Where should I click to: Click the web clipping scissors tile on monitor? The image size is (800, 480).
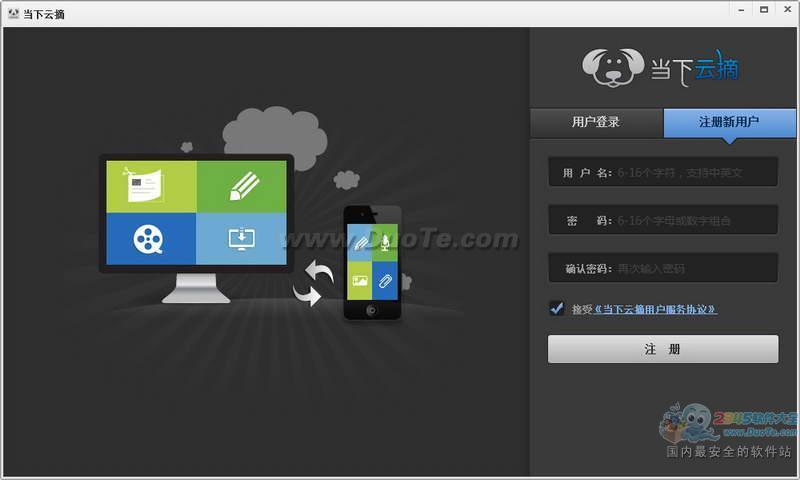click(x=151, y=186)
